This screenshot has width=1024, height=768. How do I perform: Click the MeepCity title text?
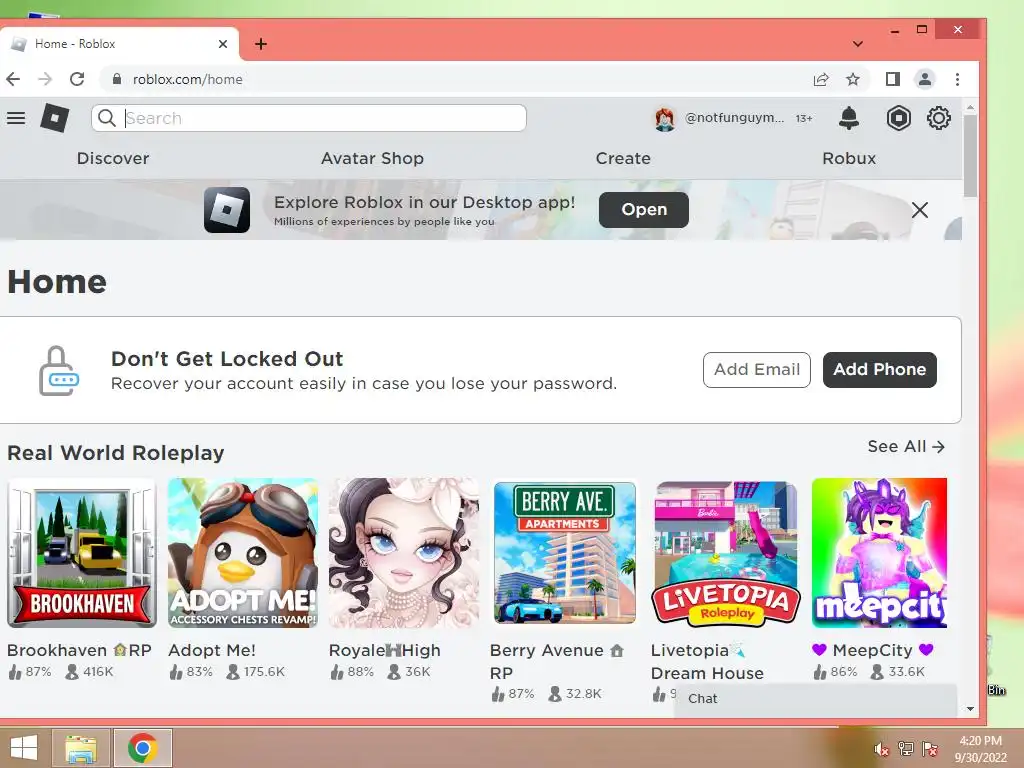click(872, 650)
